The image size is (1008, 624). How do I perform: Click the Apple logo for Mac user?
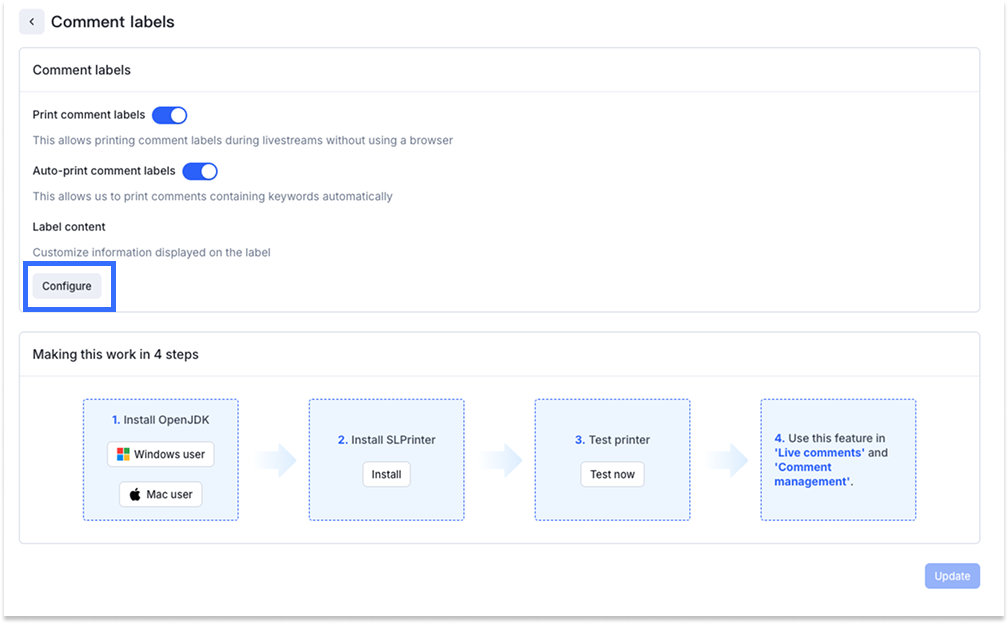[x=135, y=494]
